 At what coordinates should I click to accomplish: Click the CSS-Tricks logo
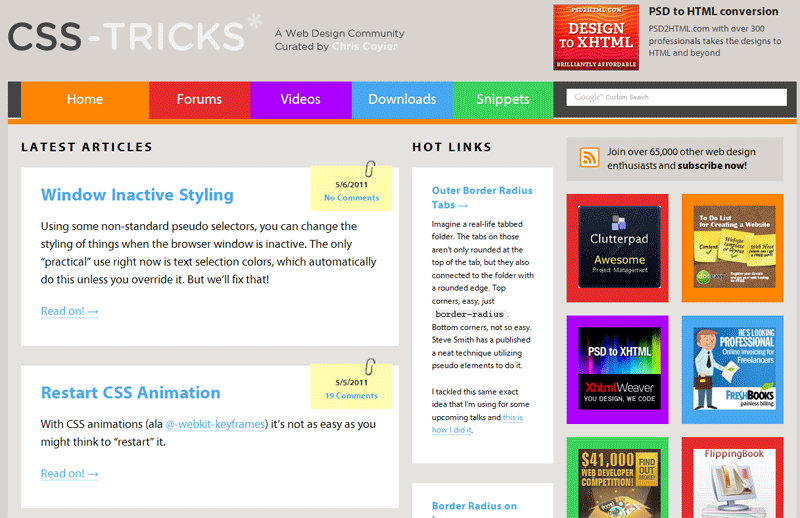click(x=126, y=37)
